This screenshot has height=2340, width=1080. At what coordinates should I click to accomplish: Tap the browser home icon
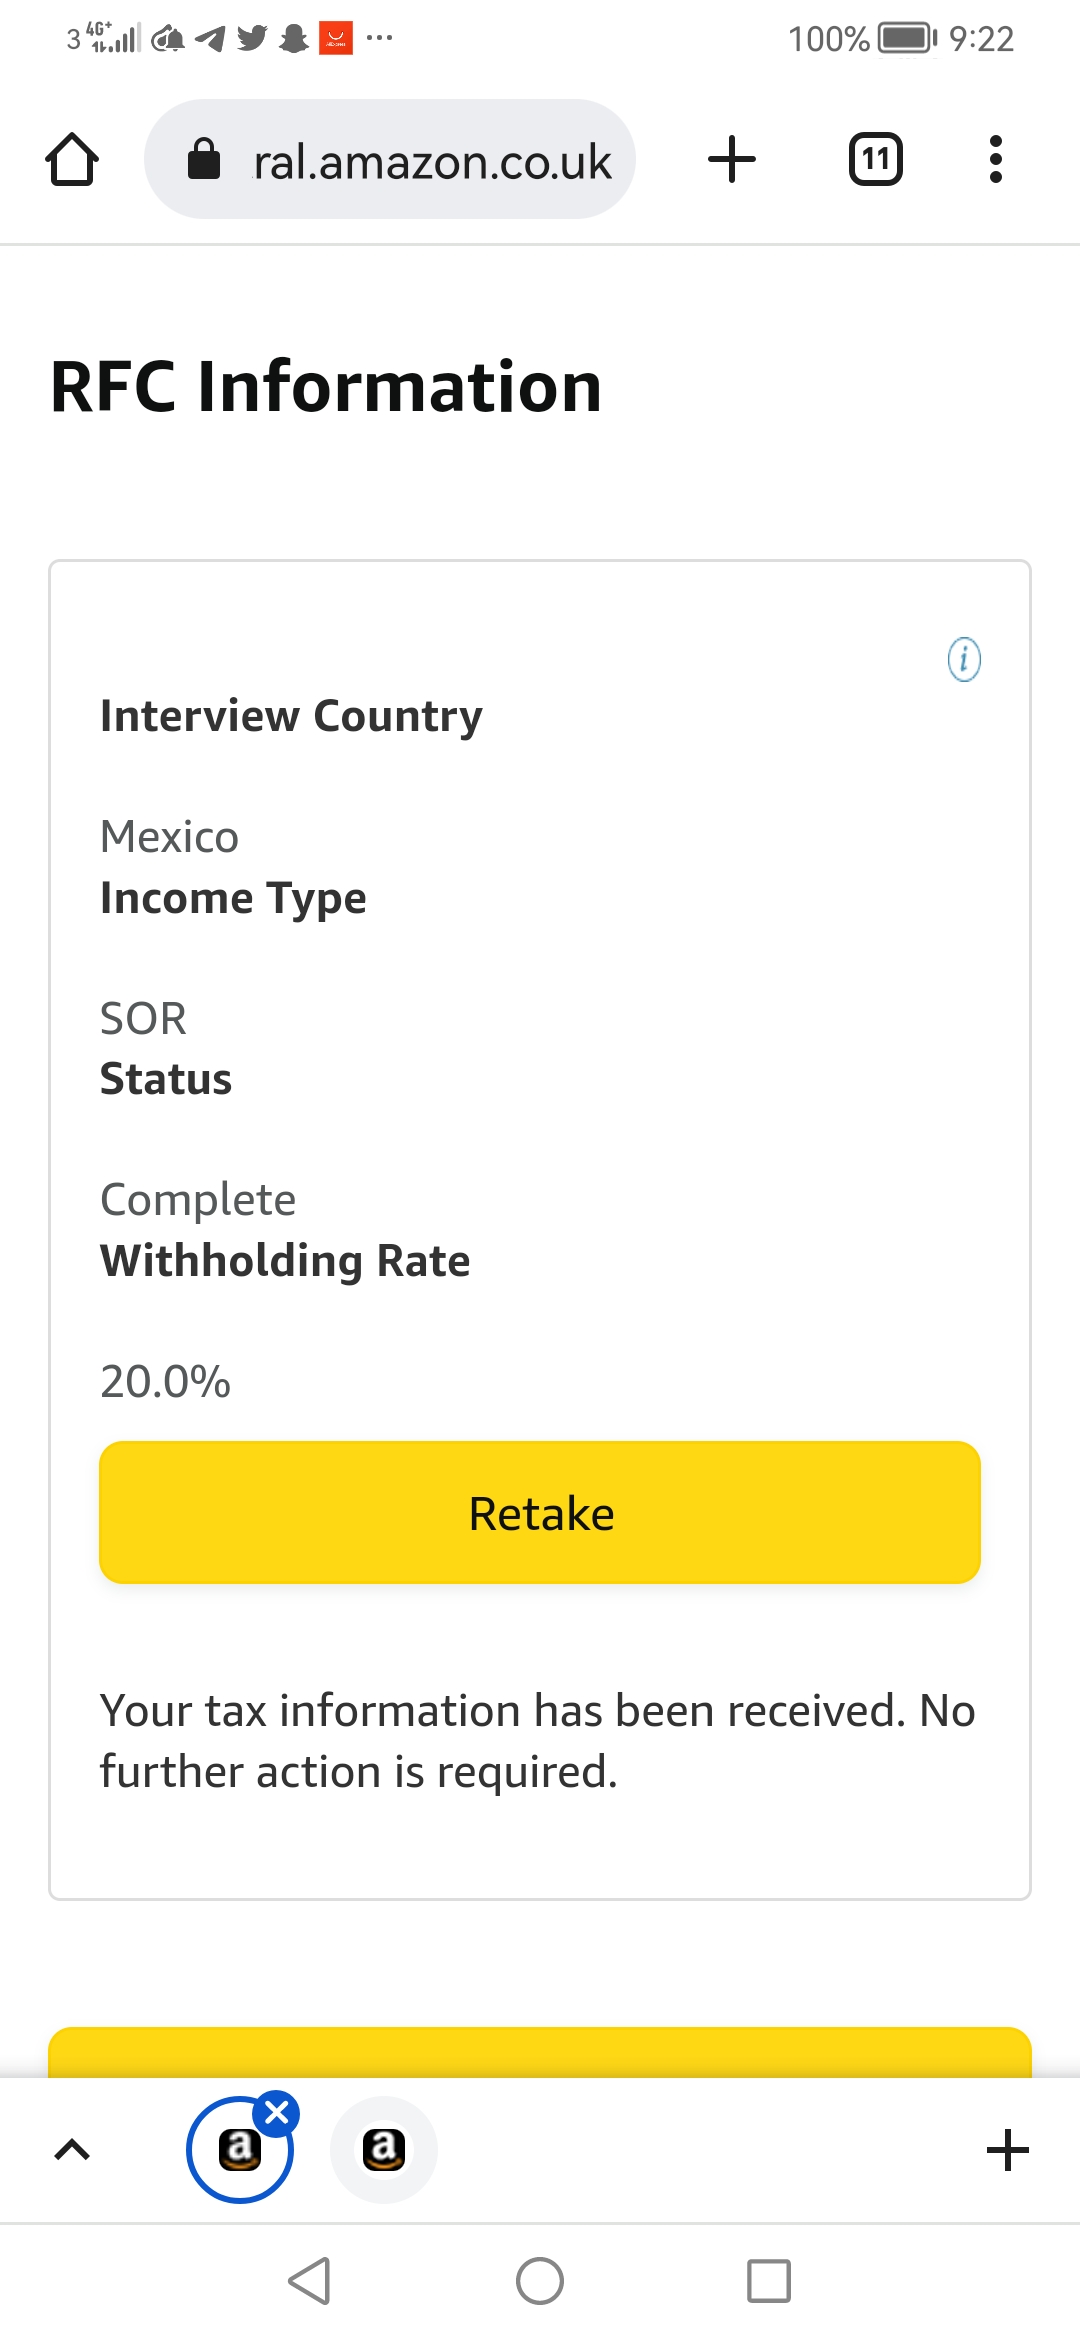[72, 160]
